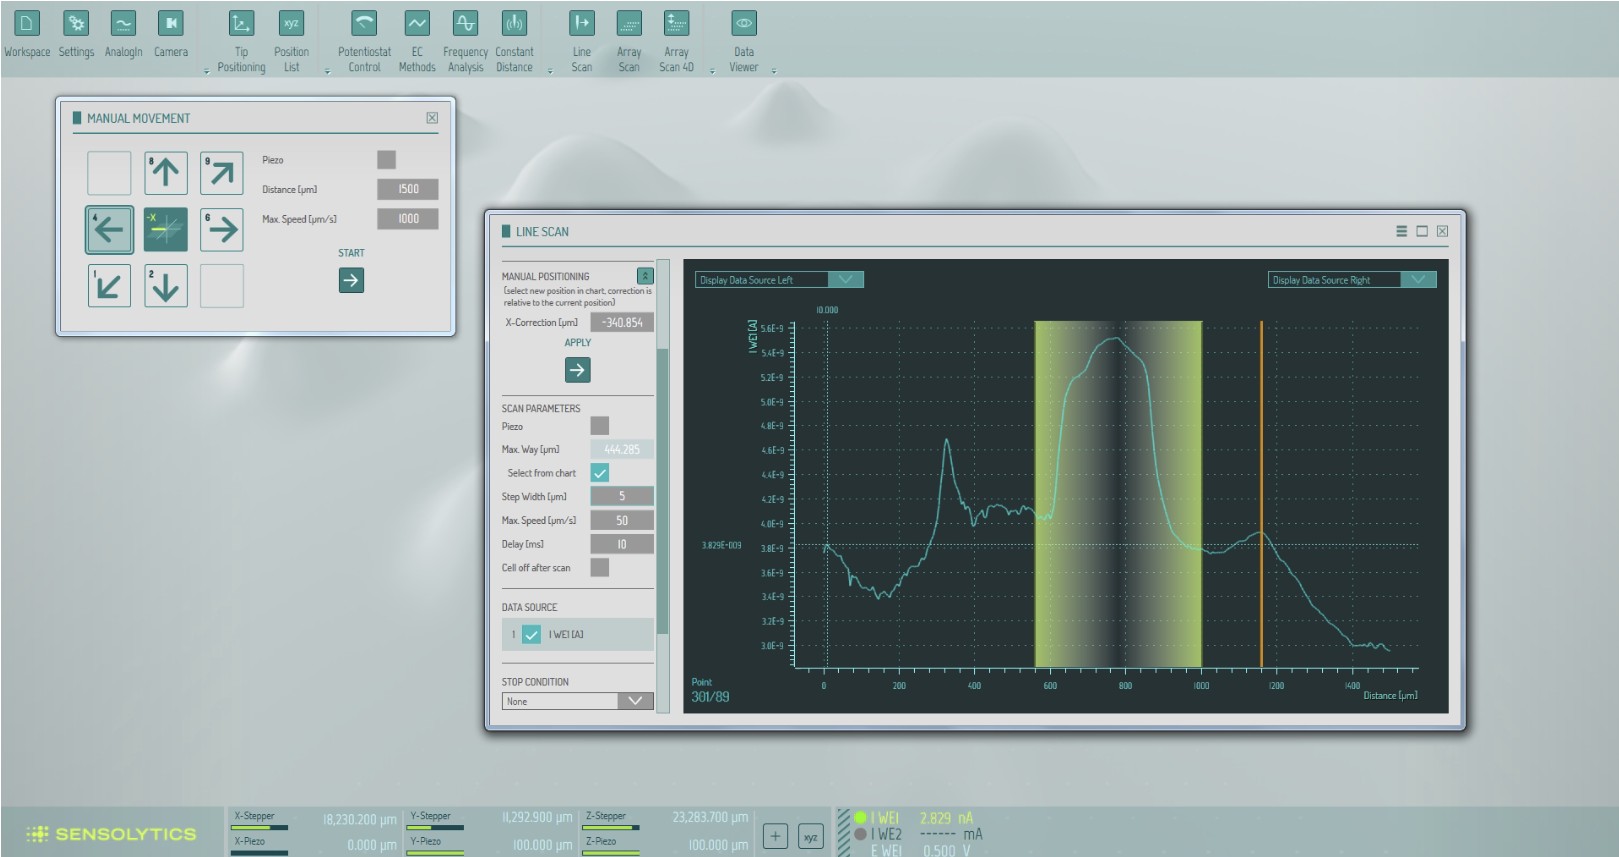The height and width of the screenshot is (857, 1619).
Task: Click the orange vertical marker in chart
Action: 1261,494
